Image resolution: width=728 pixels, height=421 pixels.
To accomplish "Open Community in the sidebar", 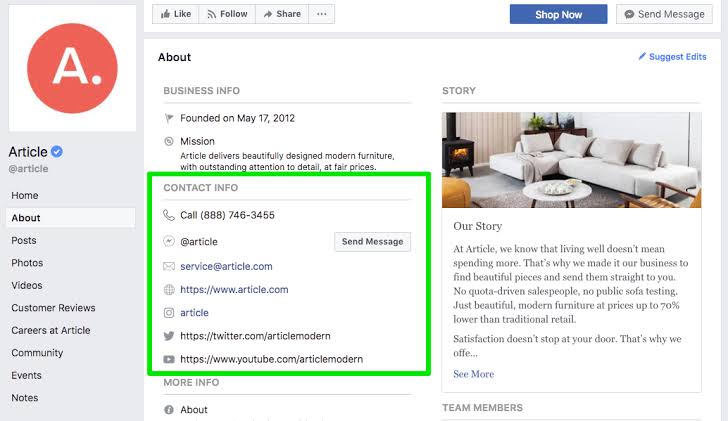I will (x=37, y=353).
